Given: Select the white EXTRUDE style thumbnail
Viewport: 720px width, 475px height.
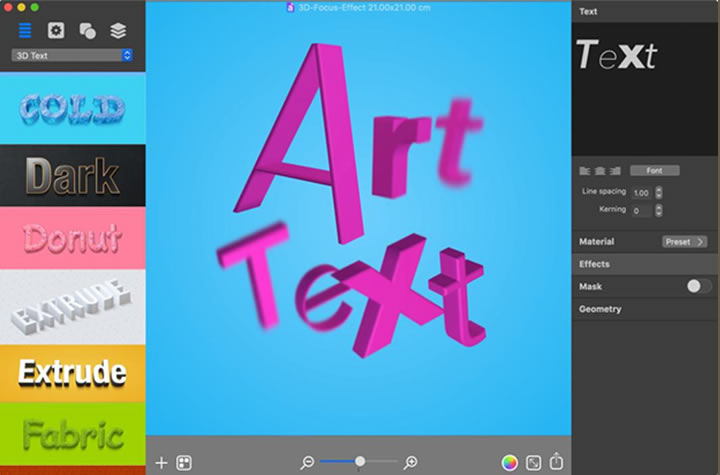Looking at the screenshot, I should 73,307.
